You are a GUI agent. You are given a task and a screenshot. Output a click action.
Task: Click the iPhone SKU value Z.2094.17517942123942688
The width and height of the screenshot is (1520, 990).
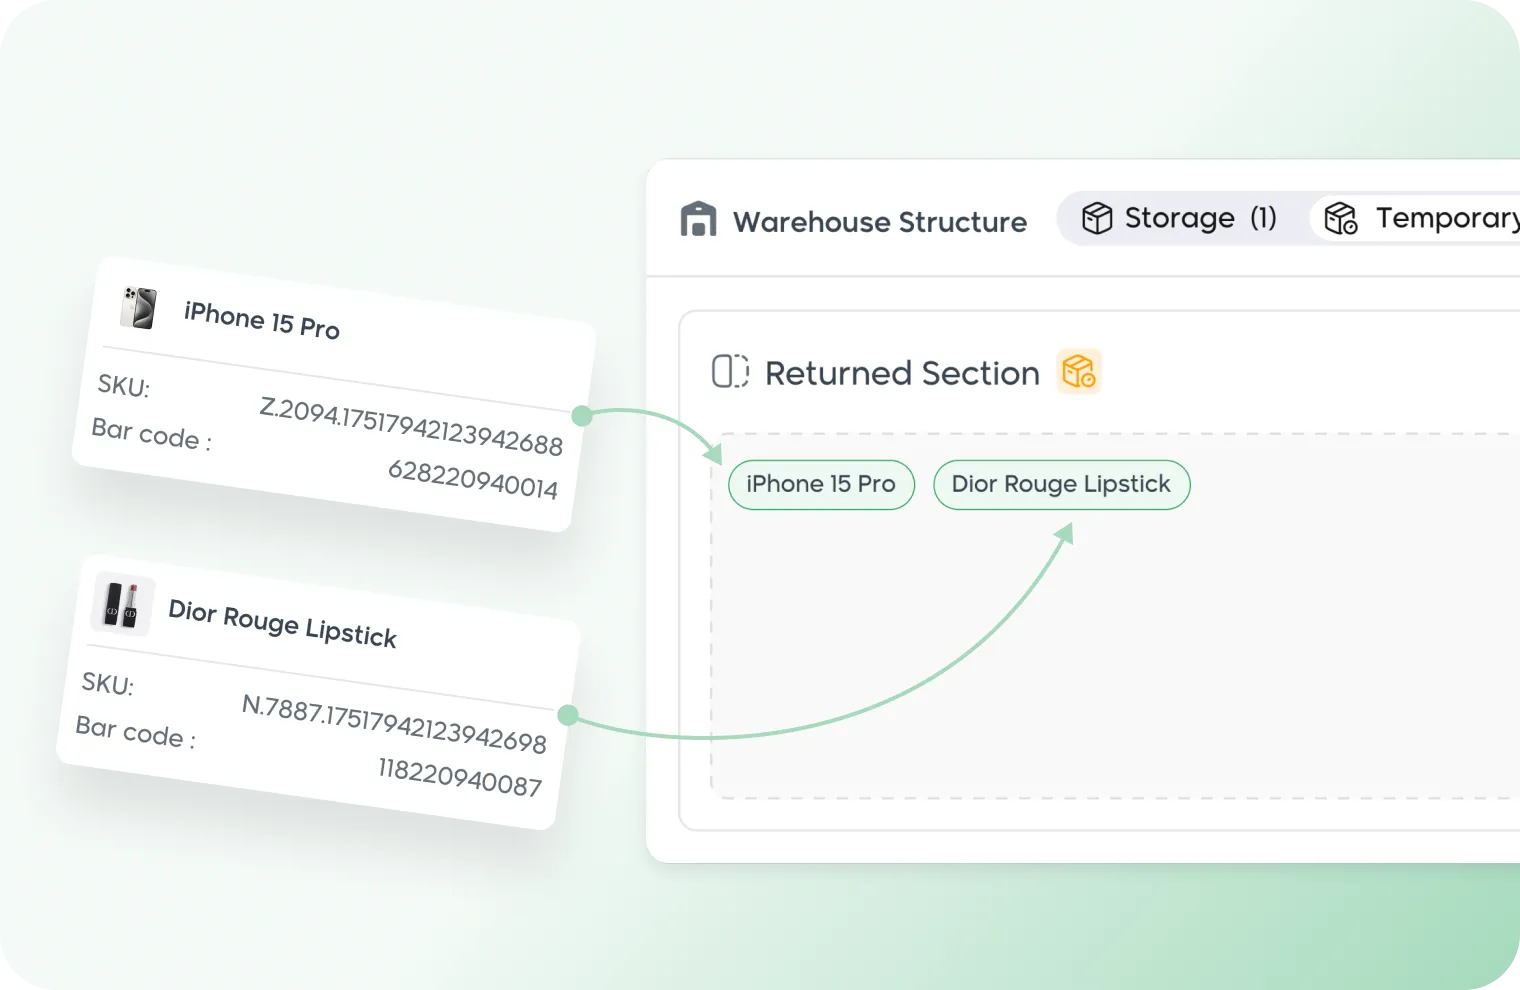411,426
